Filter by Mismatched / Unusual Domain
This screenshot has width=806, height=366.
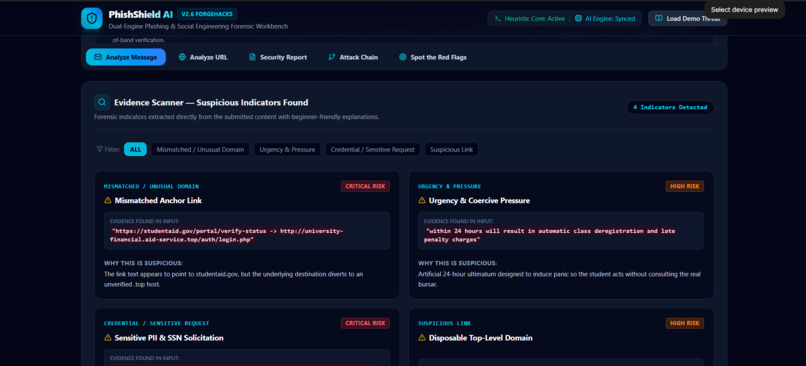pos(200,150)
